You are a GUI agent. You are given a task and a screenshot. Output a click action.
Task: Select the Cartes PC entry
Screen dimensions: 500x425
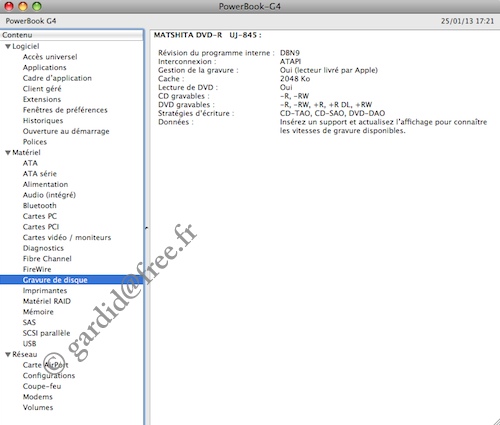[40, 216]
